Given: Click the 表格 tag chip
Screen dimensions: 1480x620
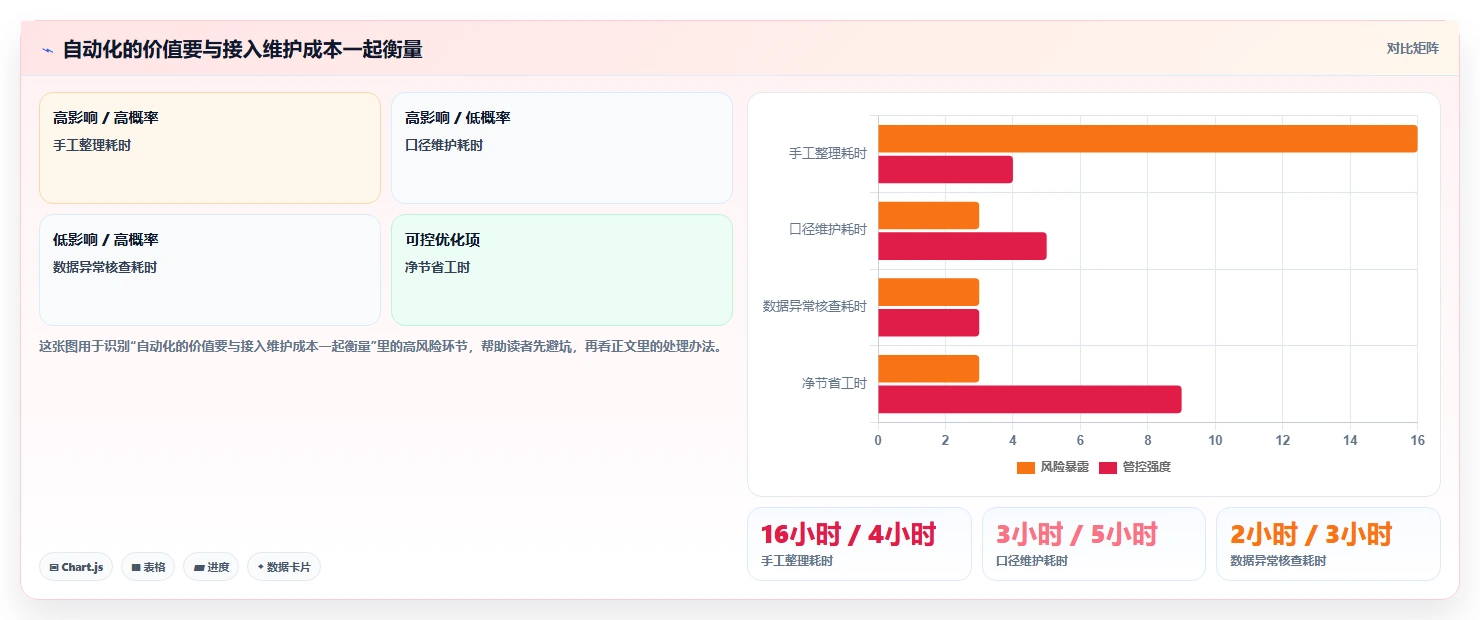Looking at the screenshot, I should pos(148,567).
